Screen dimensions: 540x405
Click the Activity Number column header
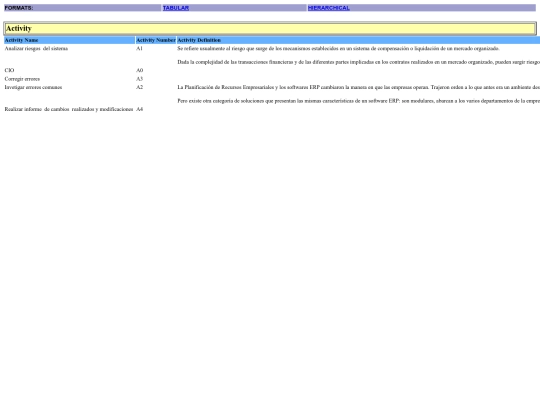[x=156, y=40]
